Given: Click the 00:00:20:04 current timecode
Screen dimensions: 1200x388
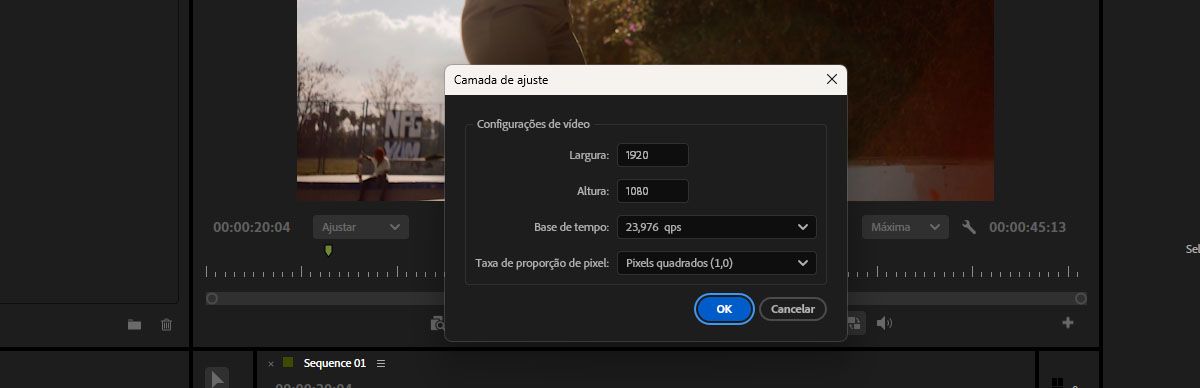Looking at the screenshot, I should point(252,227).
